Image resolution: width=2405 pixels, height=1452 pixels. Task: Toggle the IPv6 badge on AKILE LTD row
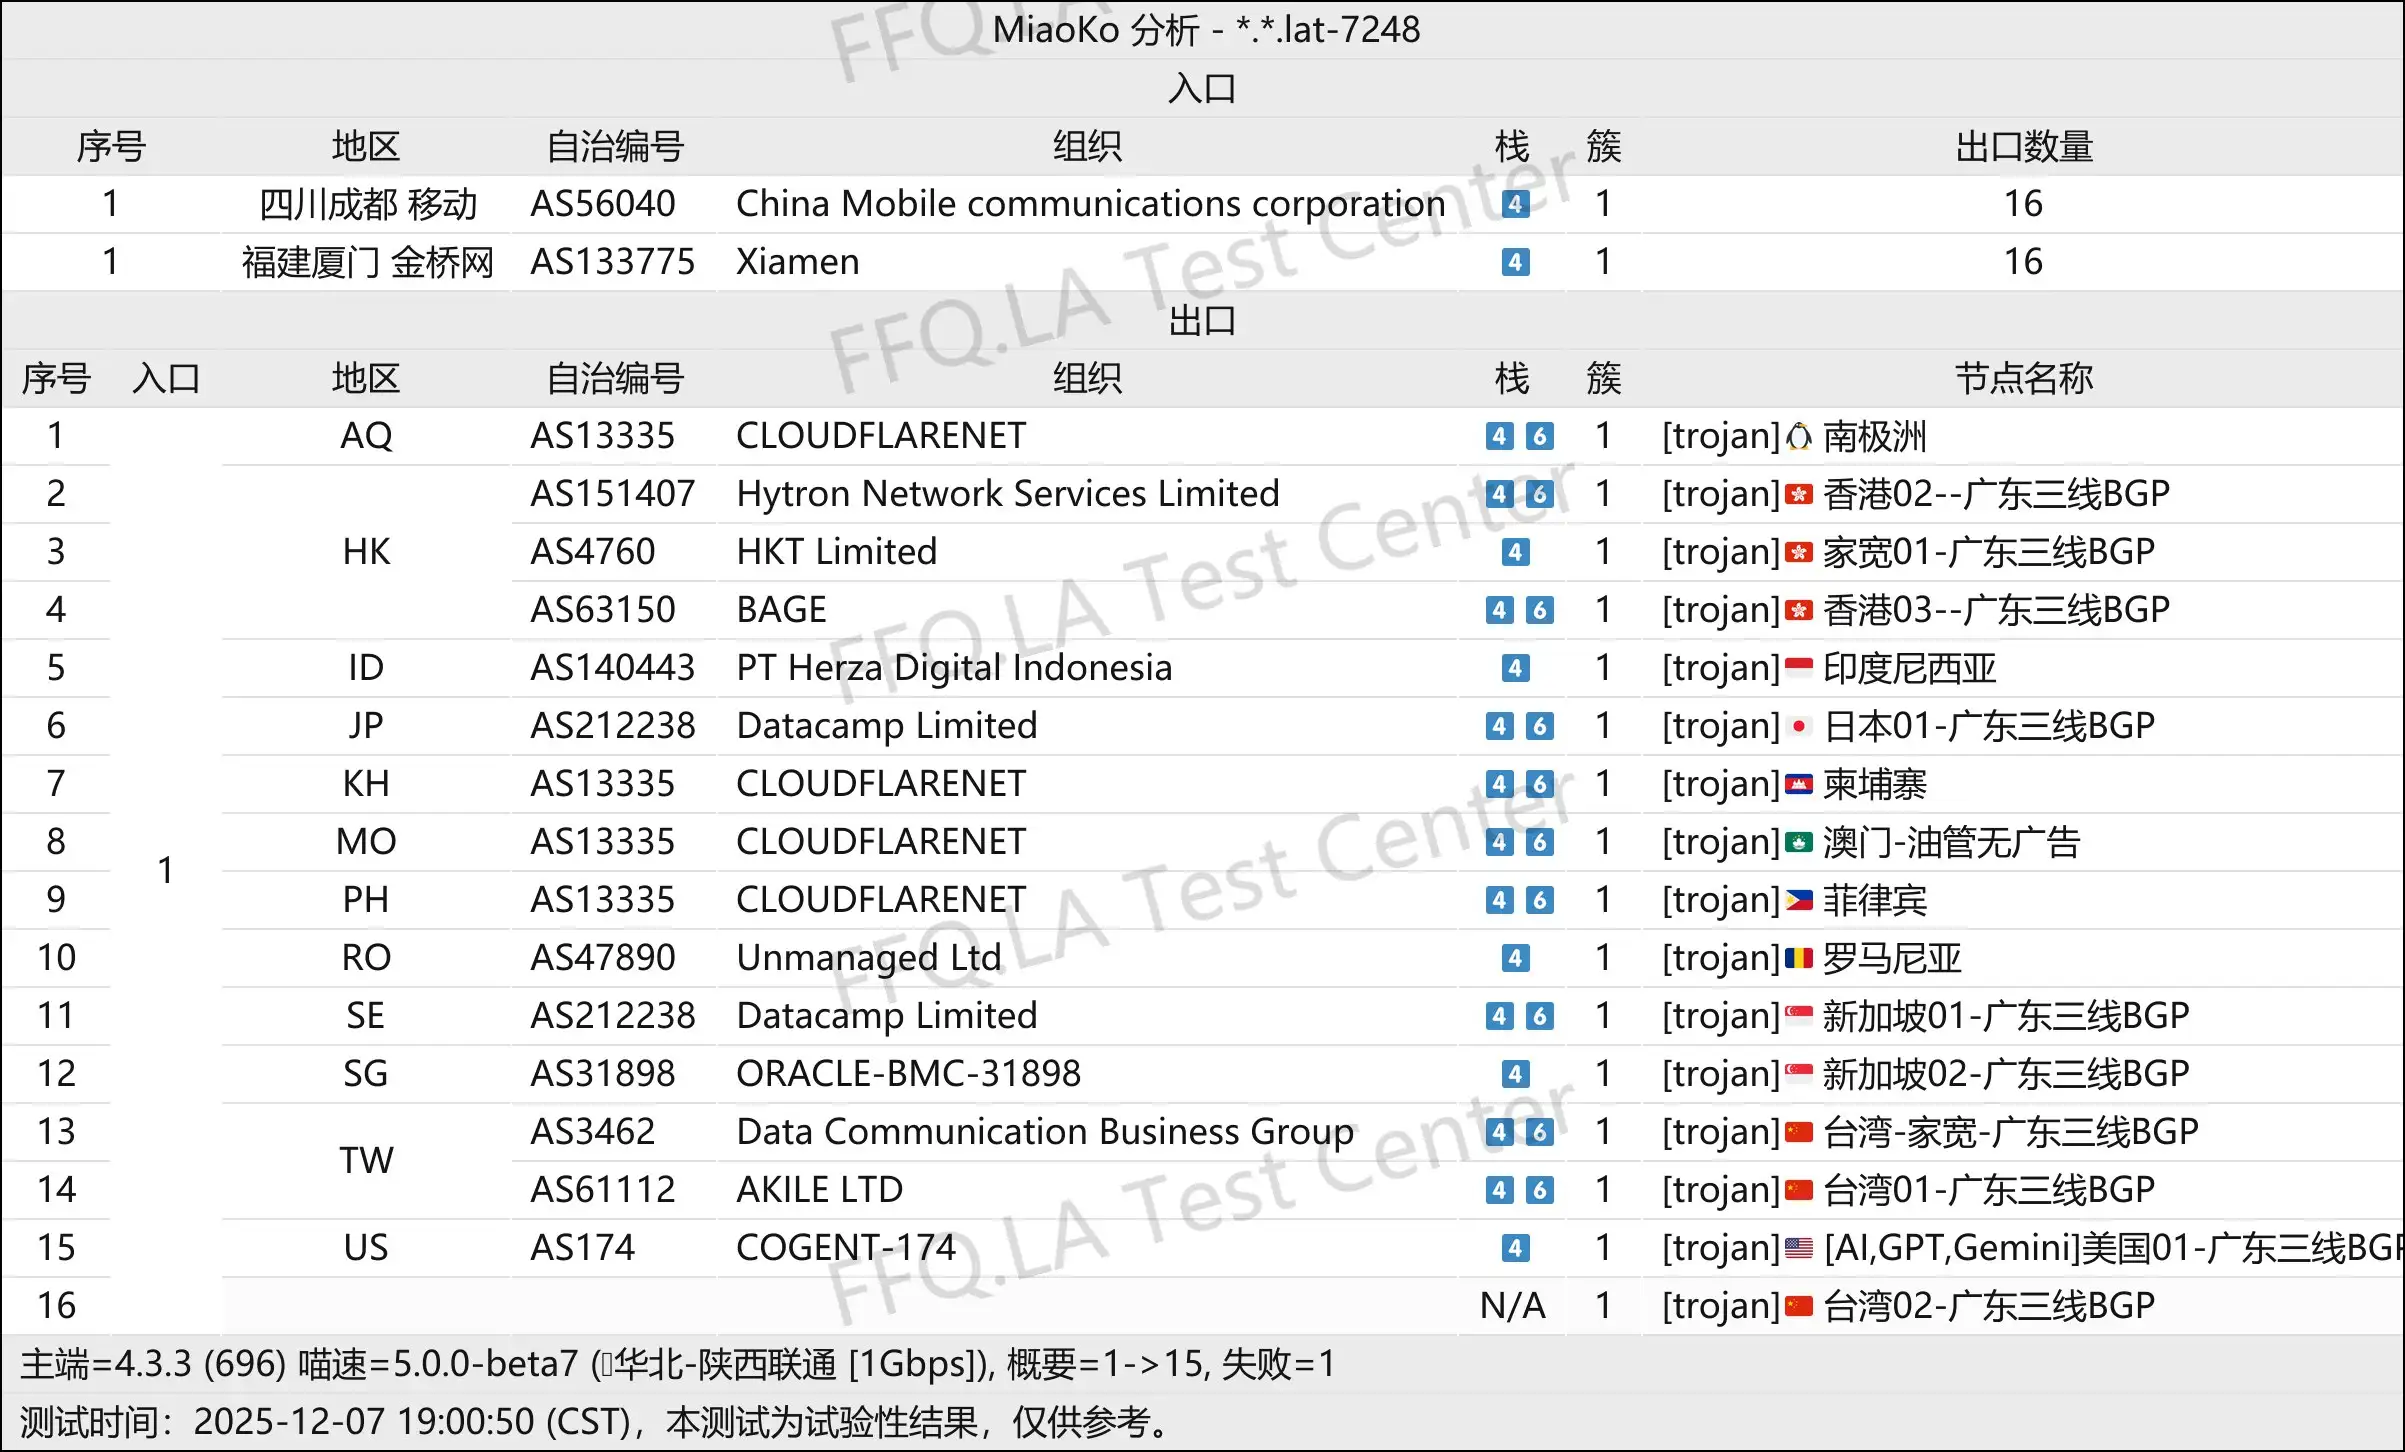(x=1540, y=1190)
